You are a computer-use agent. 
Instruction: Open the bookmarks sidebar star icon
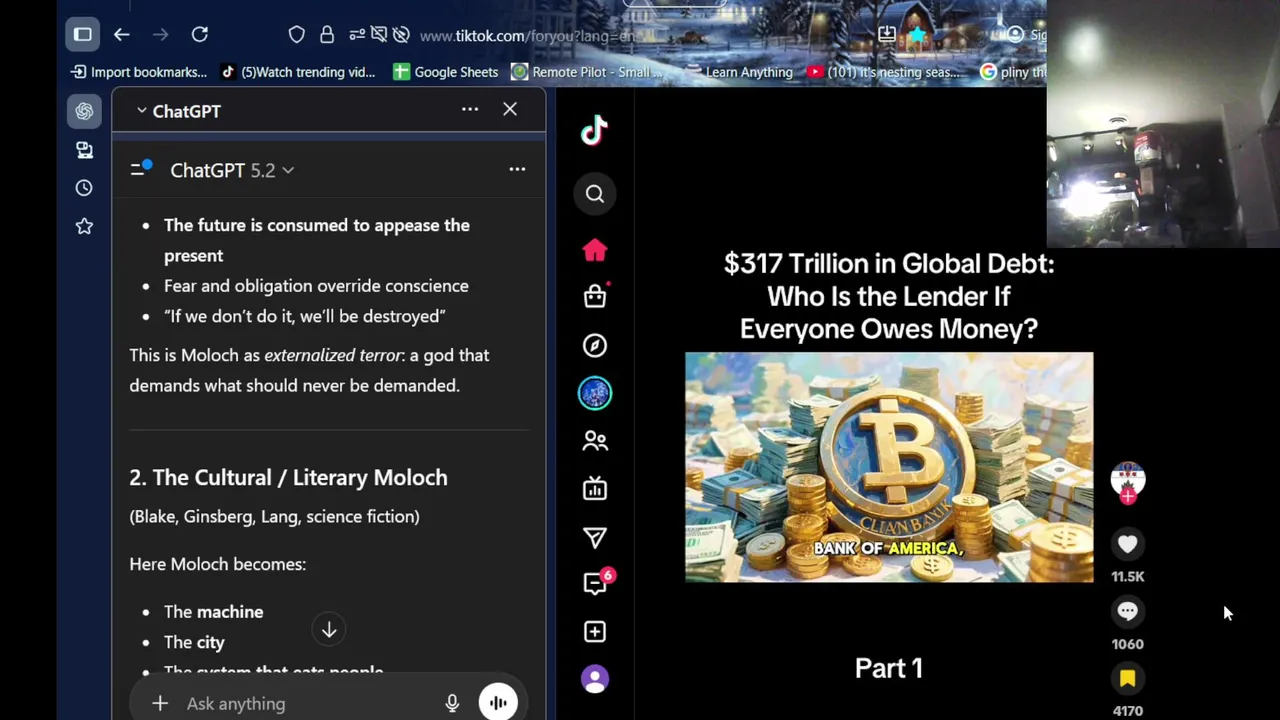pos(84,227)
